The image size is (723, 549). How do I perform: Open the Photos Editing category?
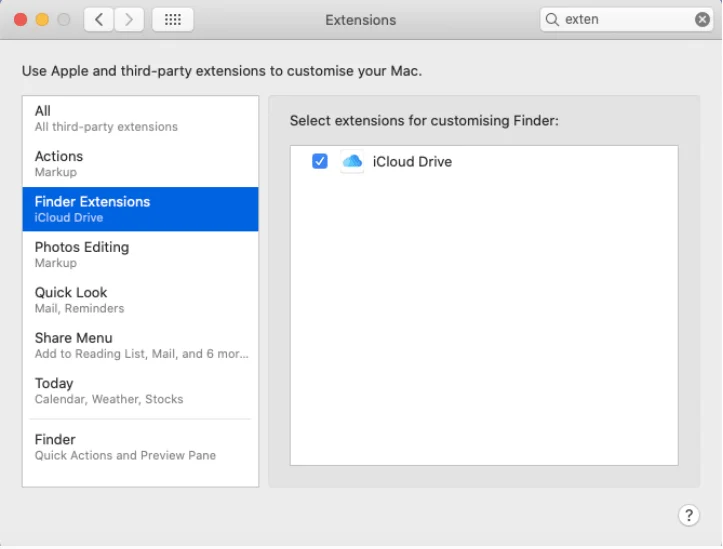tap(140, 254)
